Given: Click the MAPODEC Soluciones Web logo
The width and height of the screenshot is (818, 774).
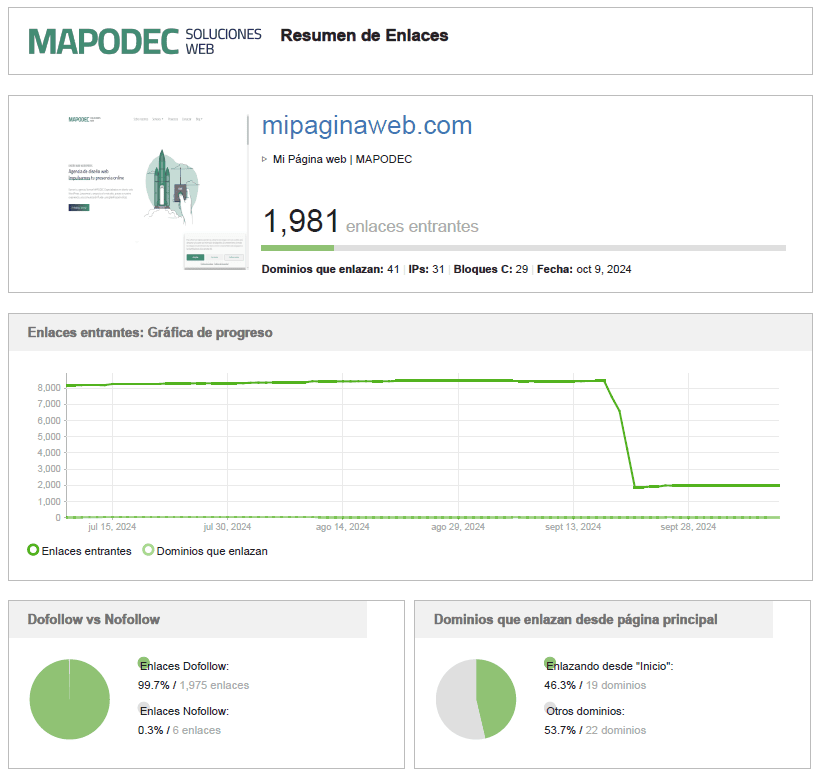Looking at the screenshot, I should click(x=145, y=40).
